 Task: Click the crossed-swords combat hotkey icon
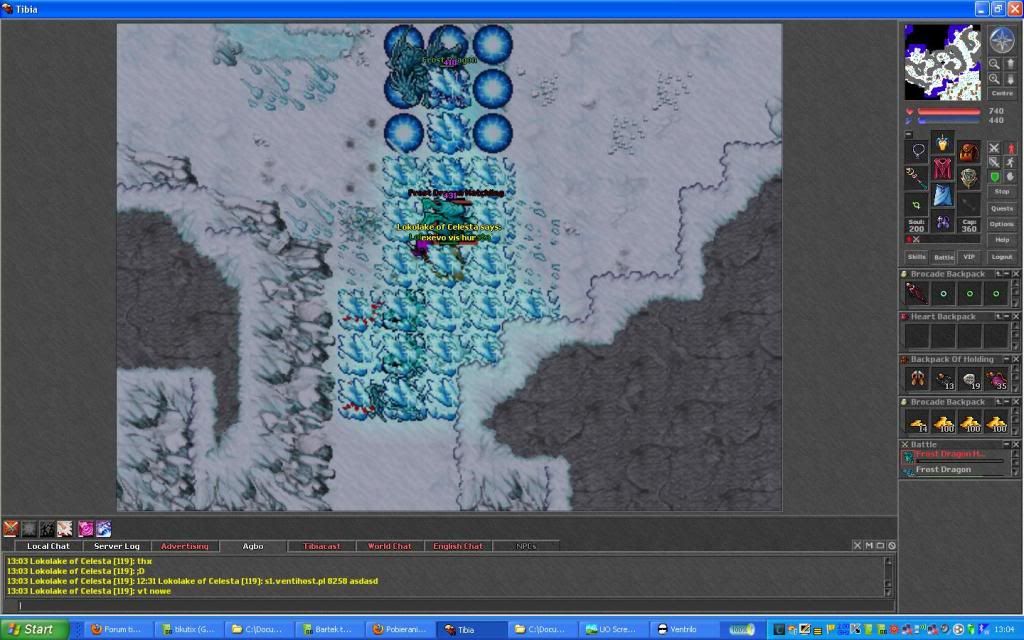point(10,528)
